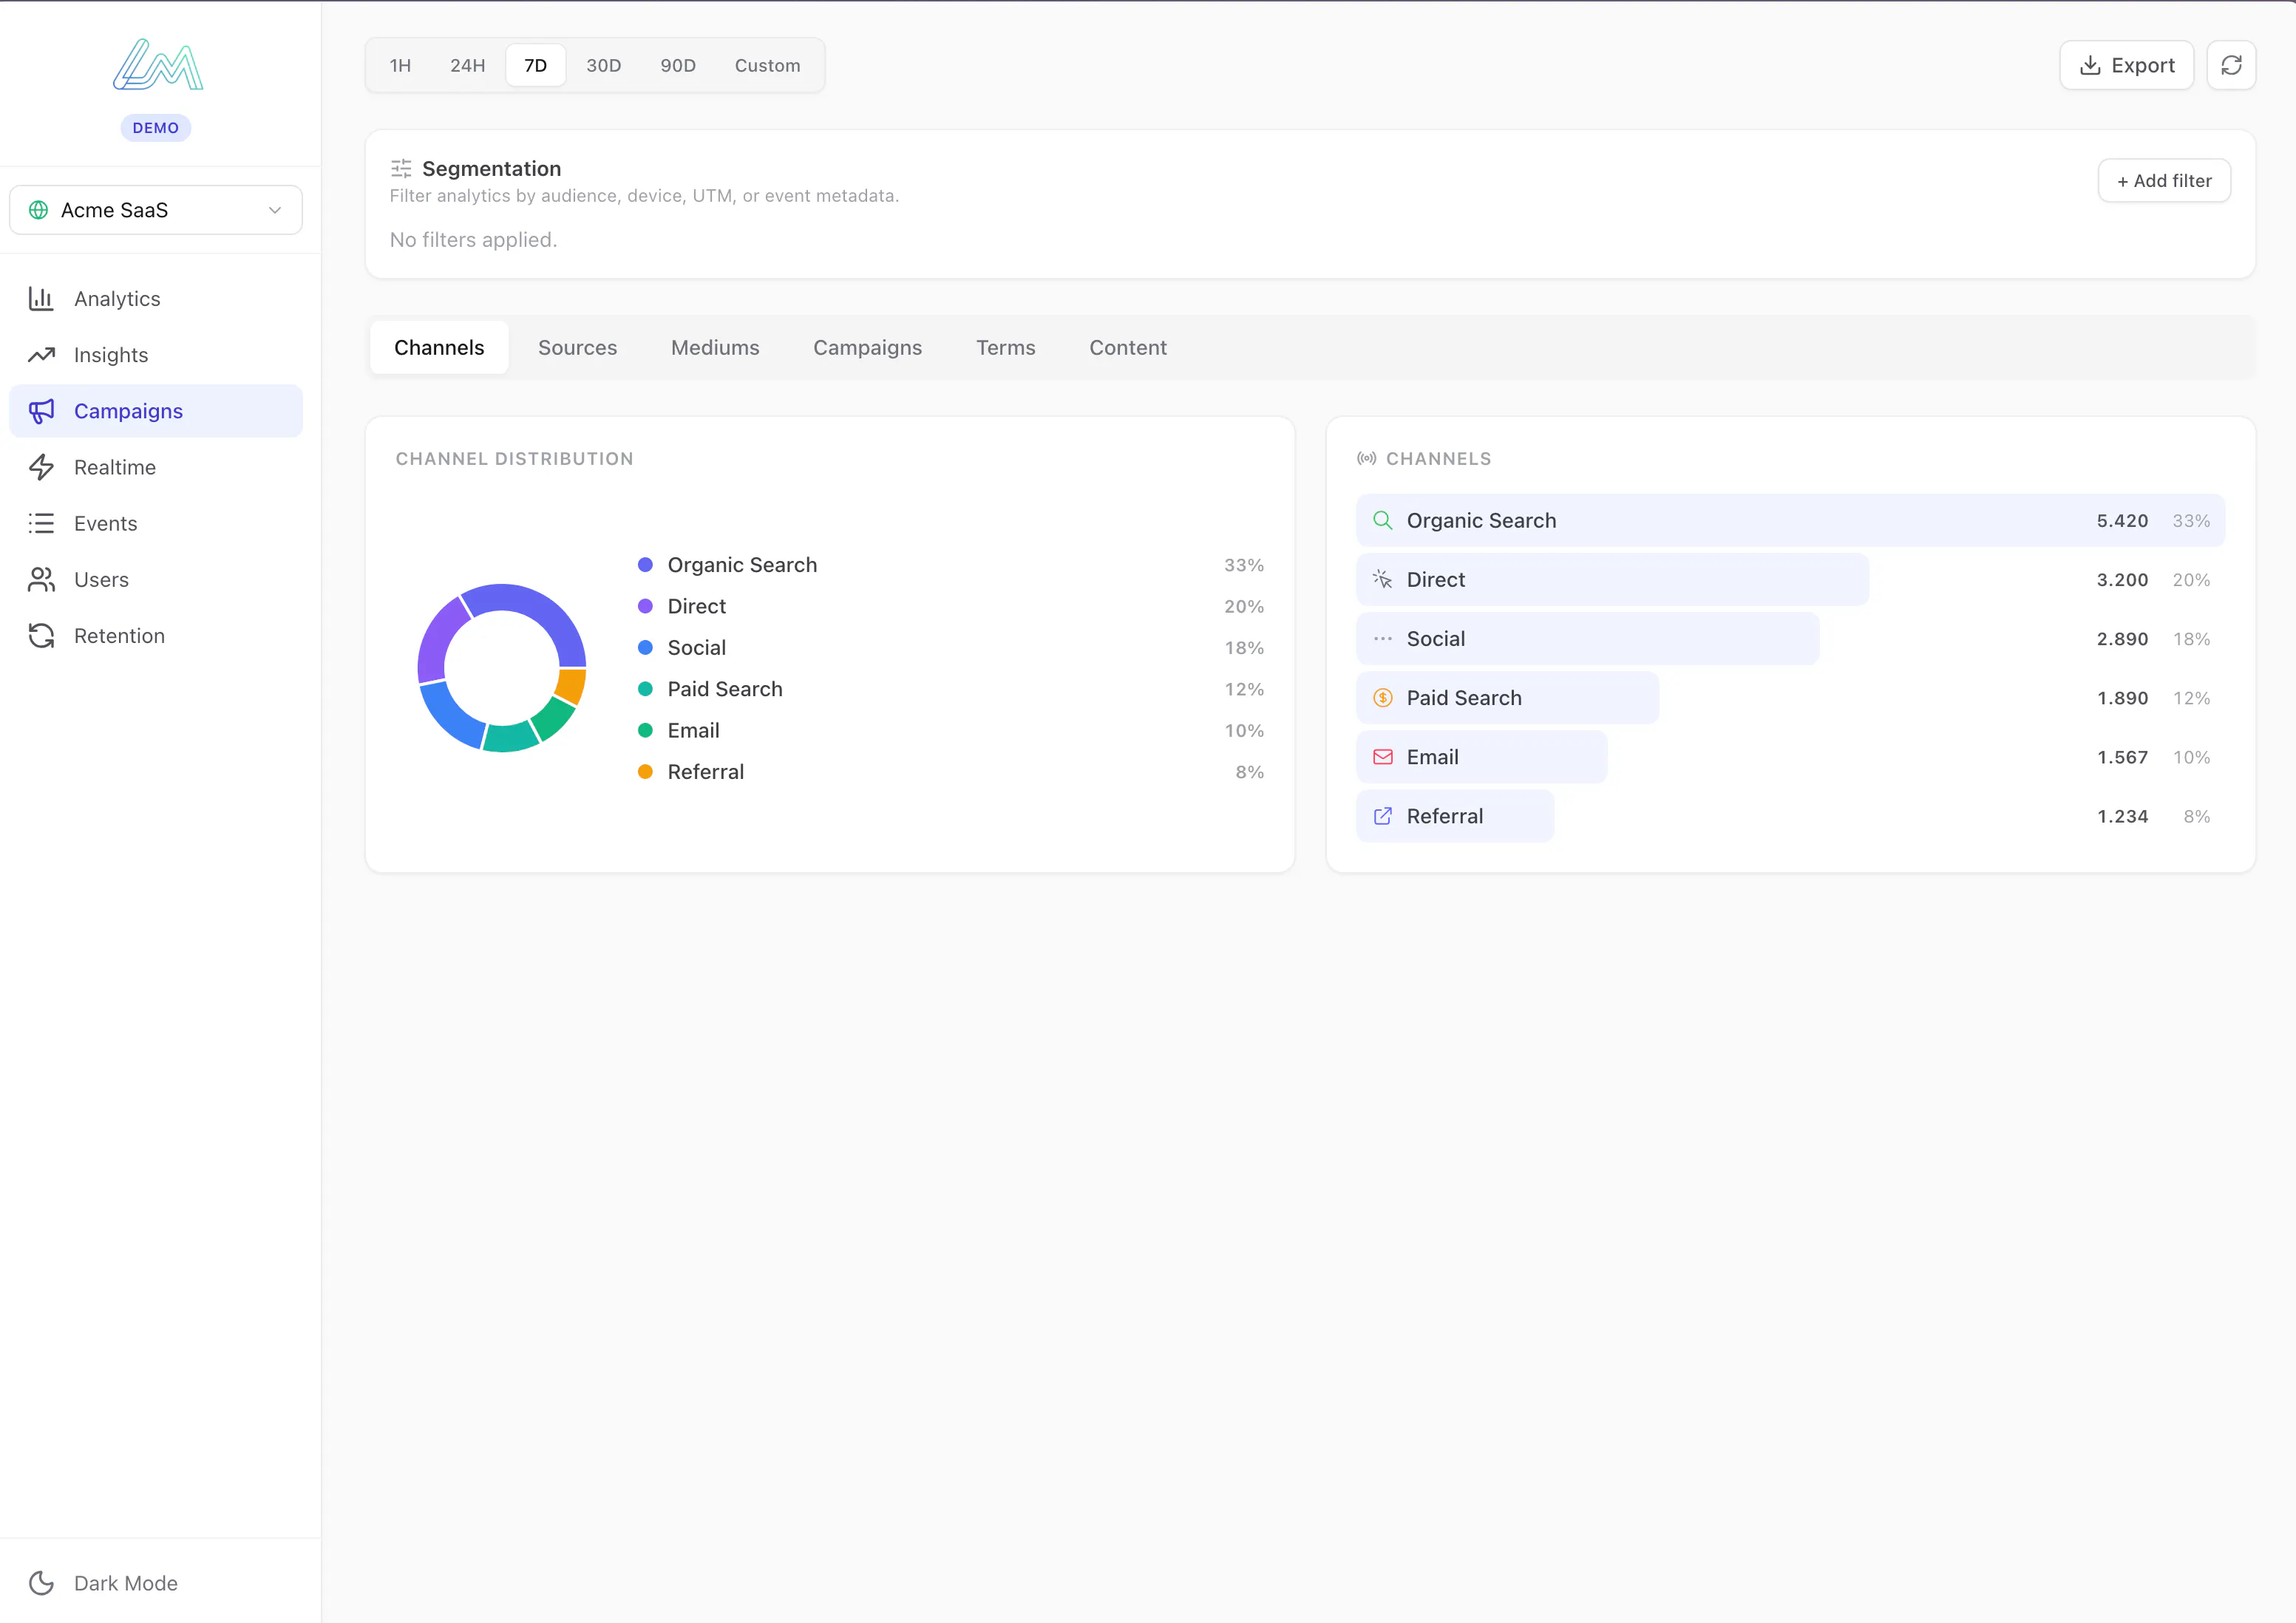Click the Export button

tap(2126, 65)
